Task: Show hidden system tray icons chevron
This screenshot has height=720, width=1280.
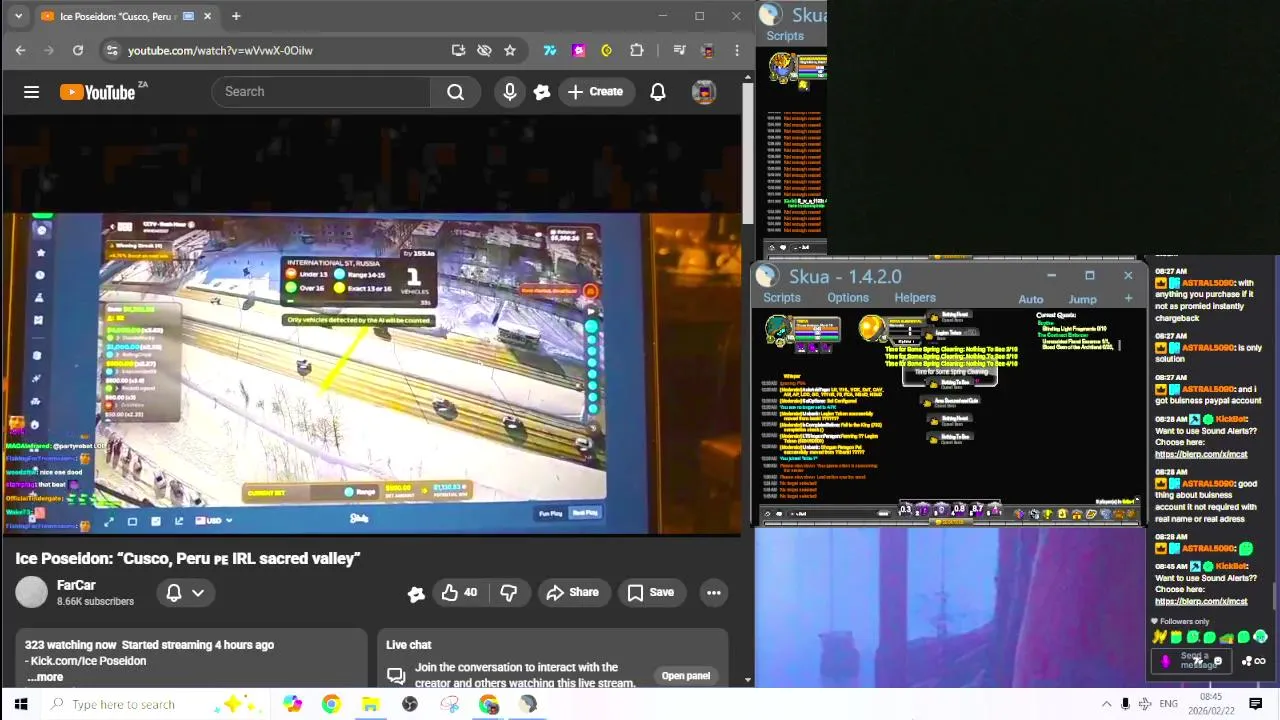Action: coord(1106,704)
